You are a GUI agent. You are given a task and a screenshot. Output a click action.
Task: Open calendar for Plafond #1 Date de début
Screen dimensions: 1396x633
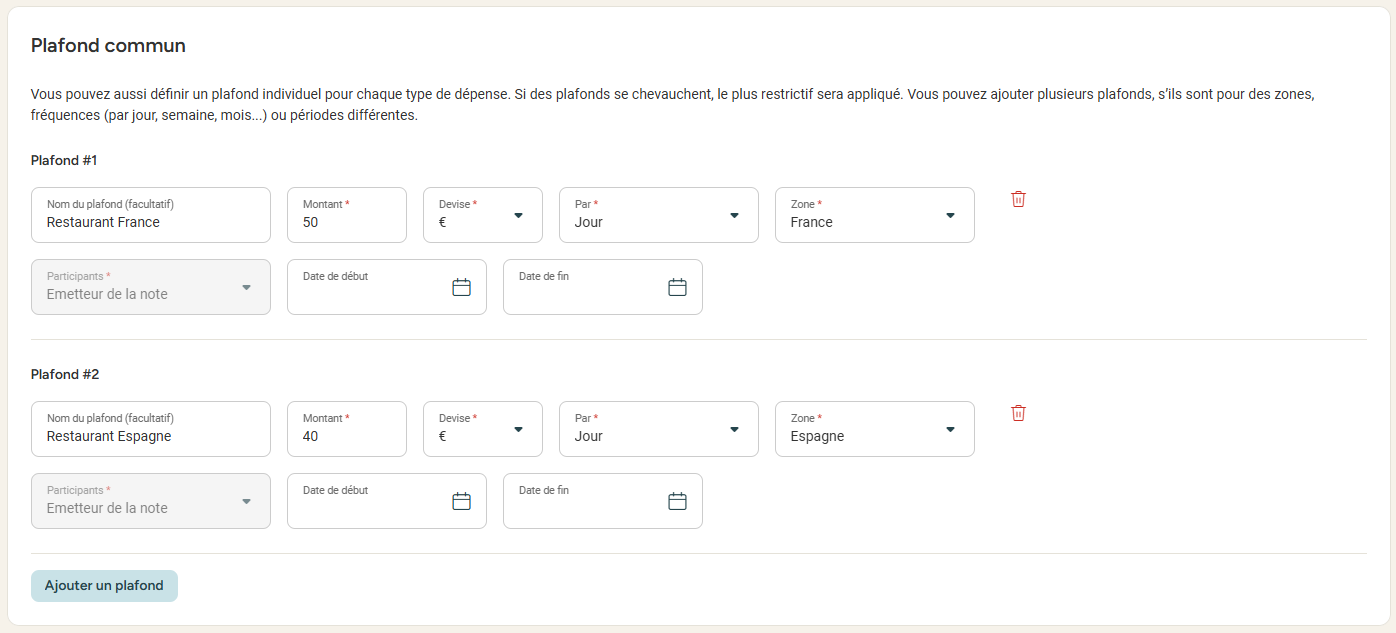point(461,287)
